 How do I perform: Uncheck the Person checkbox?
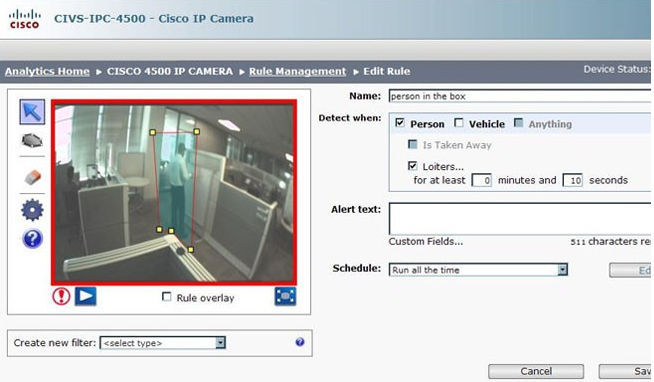click(400, 123)
